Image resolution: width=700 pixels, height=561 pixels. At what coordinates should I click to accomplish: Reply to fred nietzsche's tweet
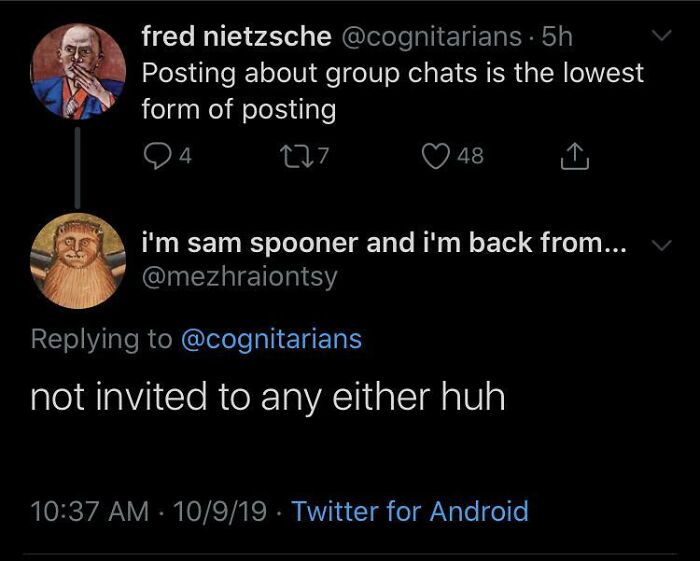click(x=156, y=155)
